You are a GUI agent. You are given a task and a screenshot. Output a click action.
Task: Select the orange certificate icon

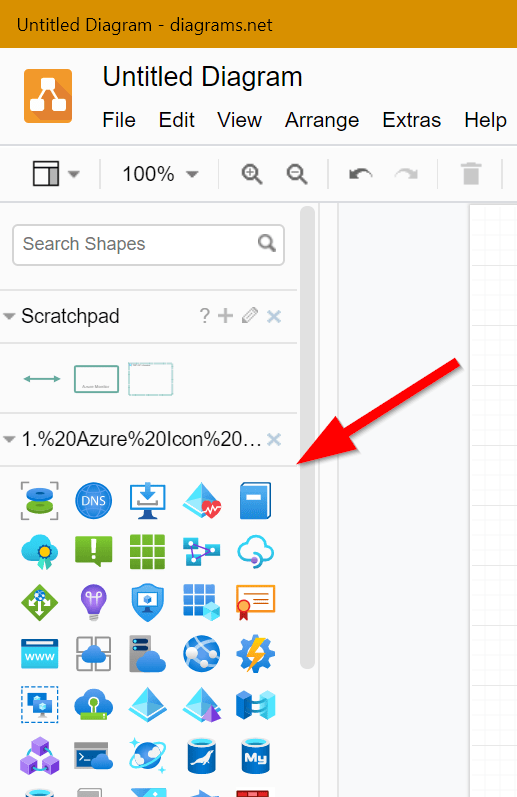[255, 602]
